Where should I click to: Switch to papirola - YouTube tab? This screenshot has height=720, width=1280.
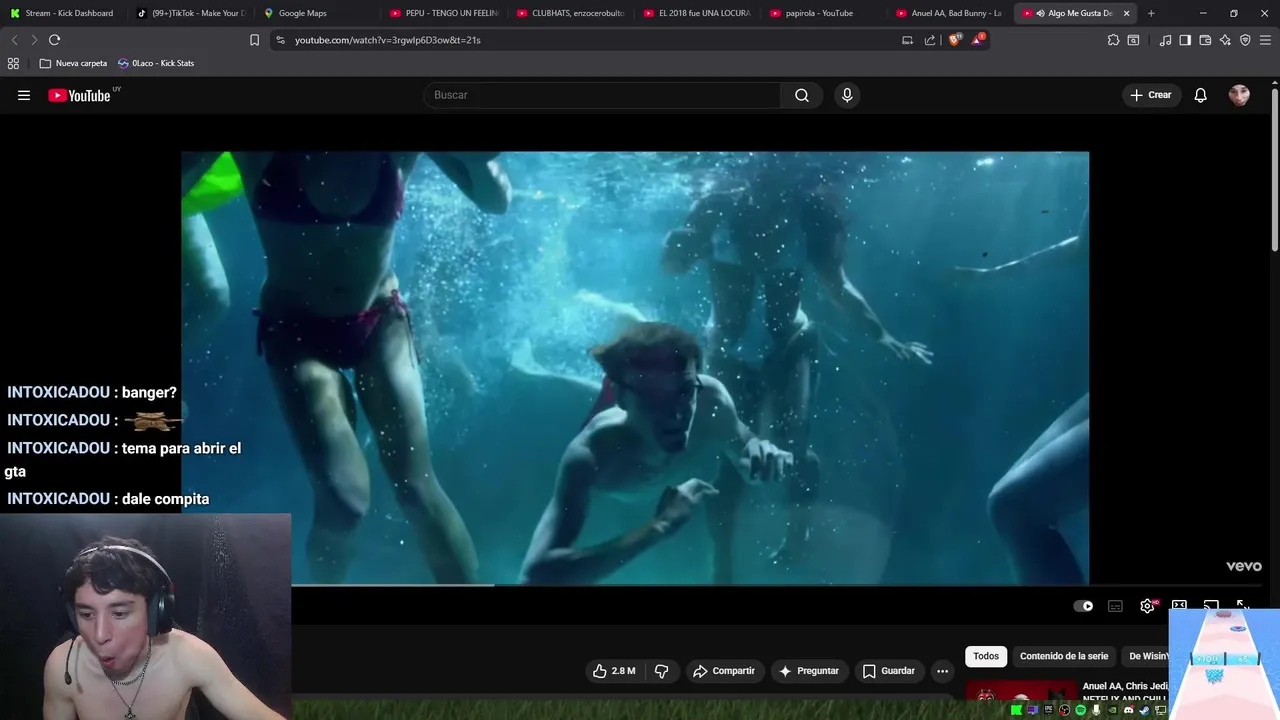point(823,13)
